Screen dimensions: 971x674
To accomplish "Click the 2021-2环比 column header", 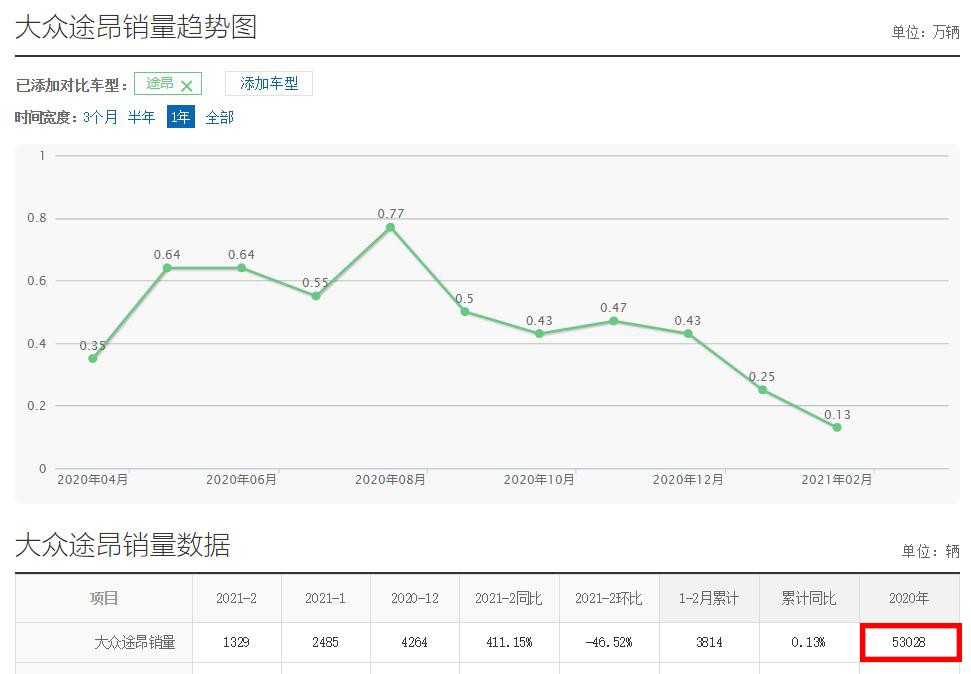I will click(609, 598).
